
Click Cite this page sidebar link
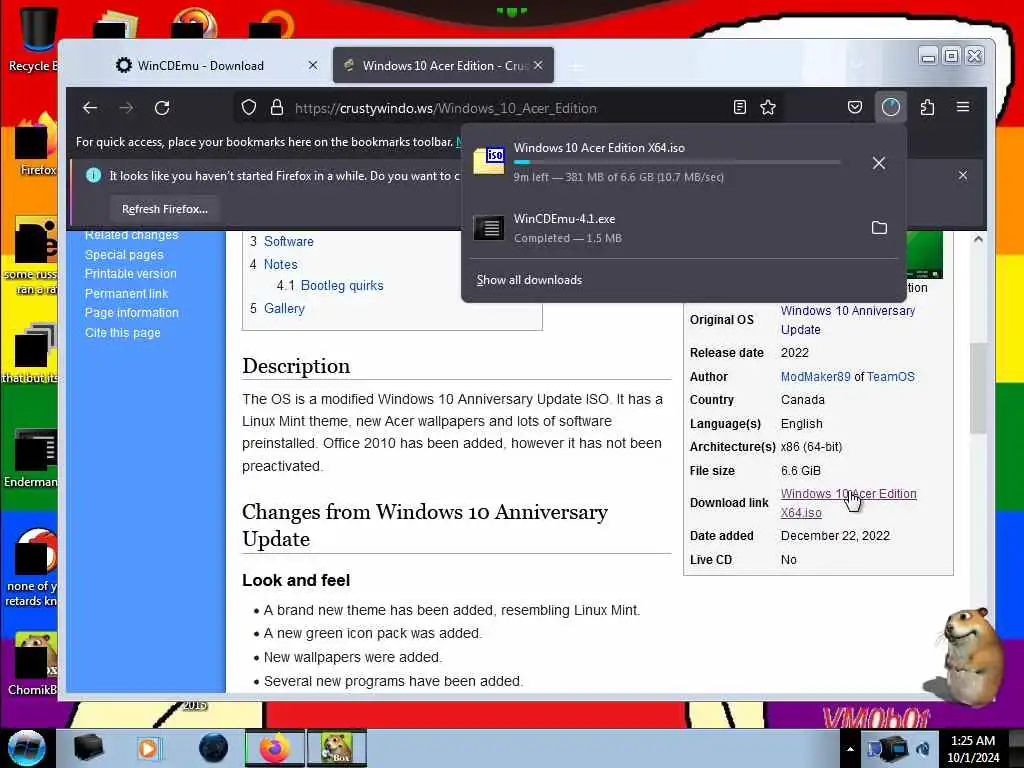[122, 332]
